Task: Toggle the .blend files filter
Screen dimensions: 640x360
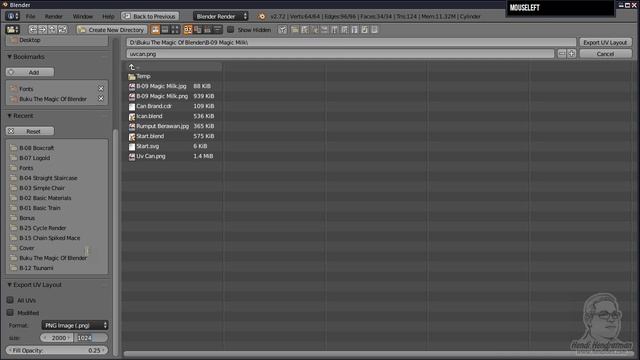Action: click(x=305, y=29)
